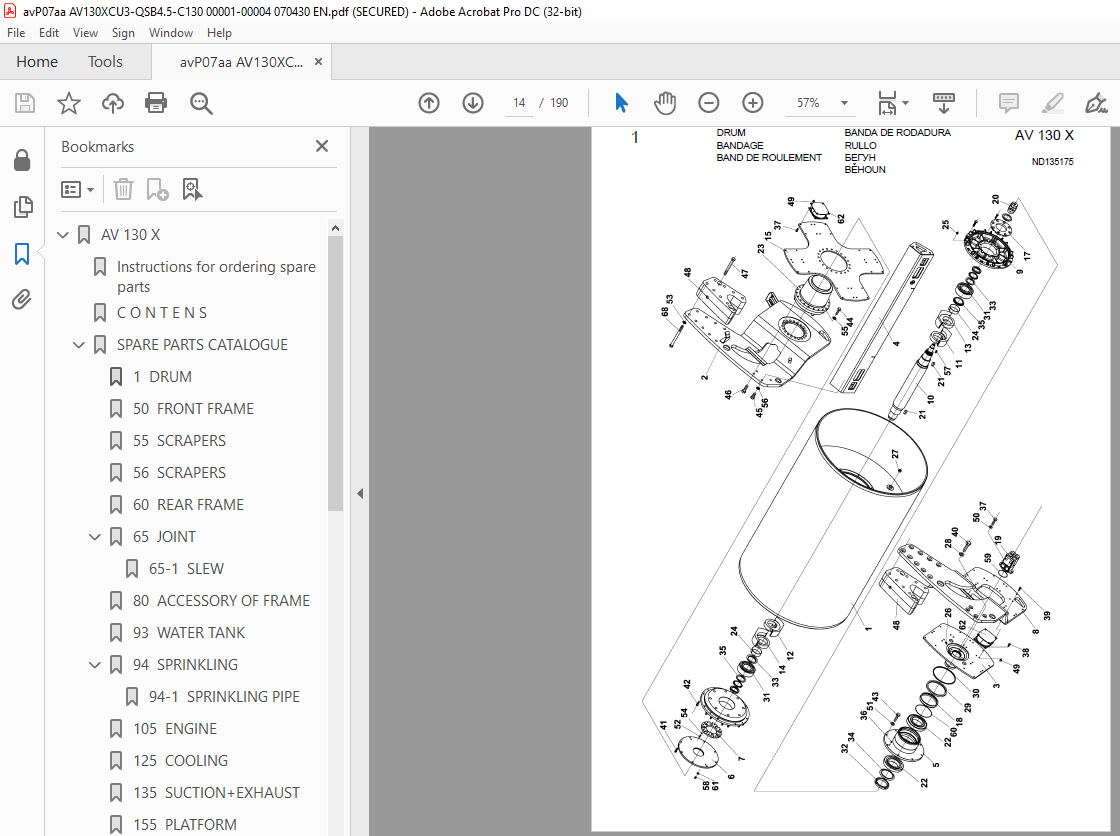Open fit page dropdown arrow
Screen dimensions: 1120x836
[905, 103]
